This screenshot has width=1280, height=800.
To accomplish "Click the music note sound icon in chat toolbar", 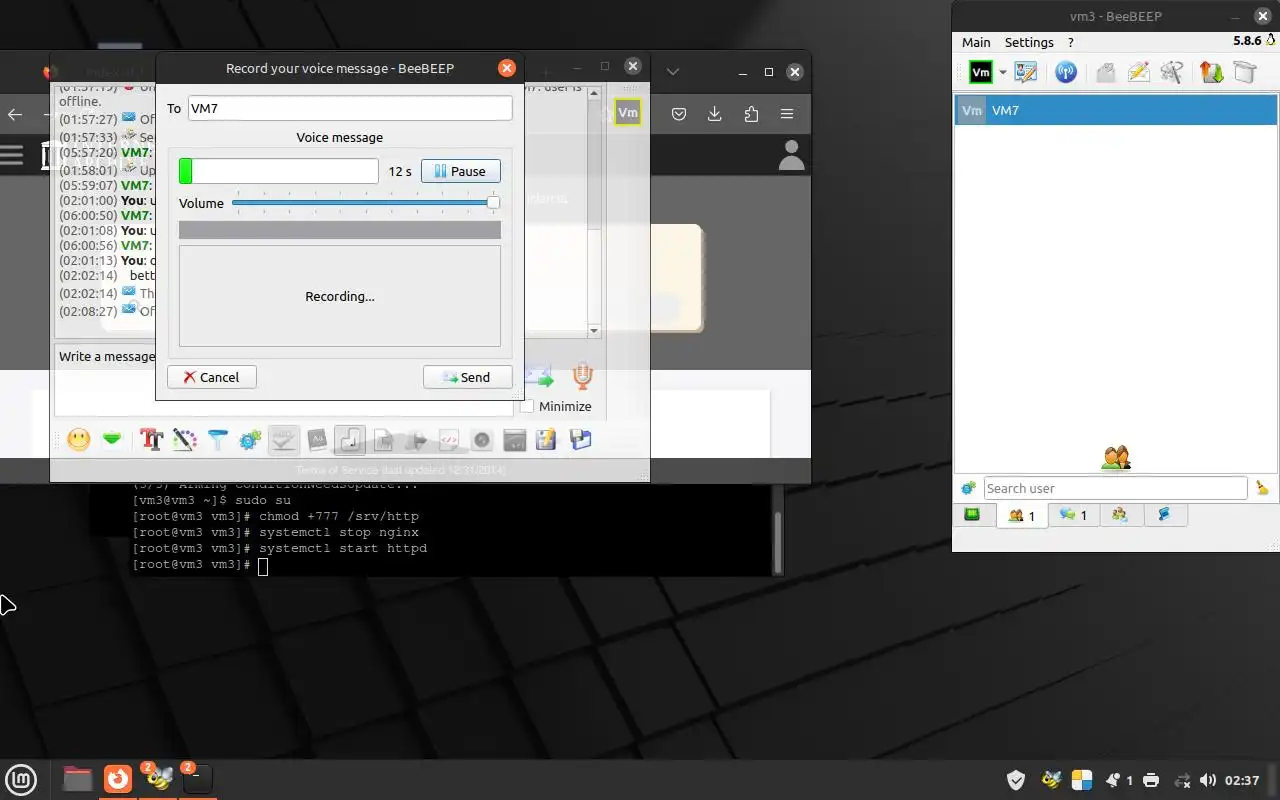I will pyautogui.click(x=350, y=439).
